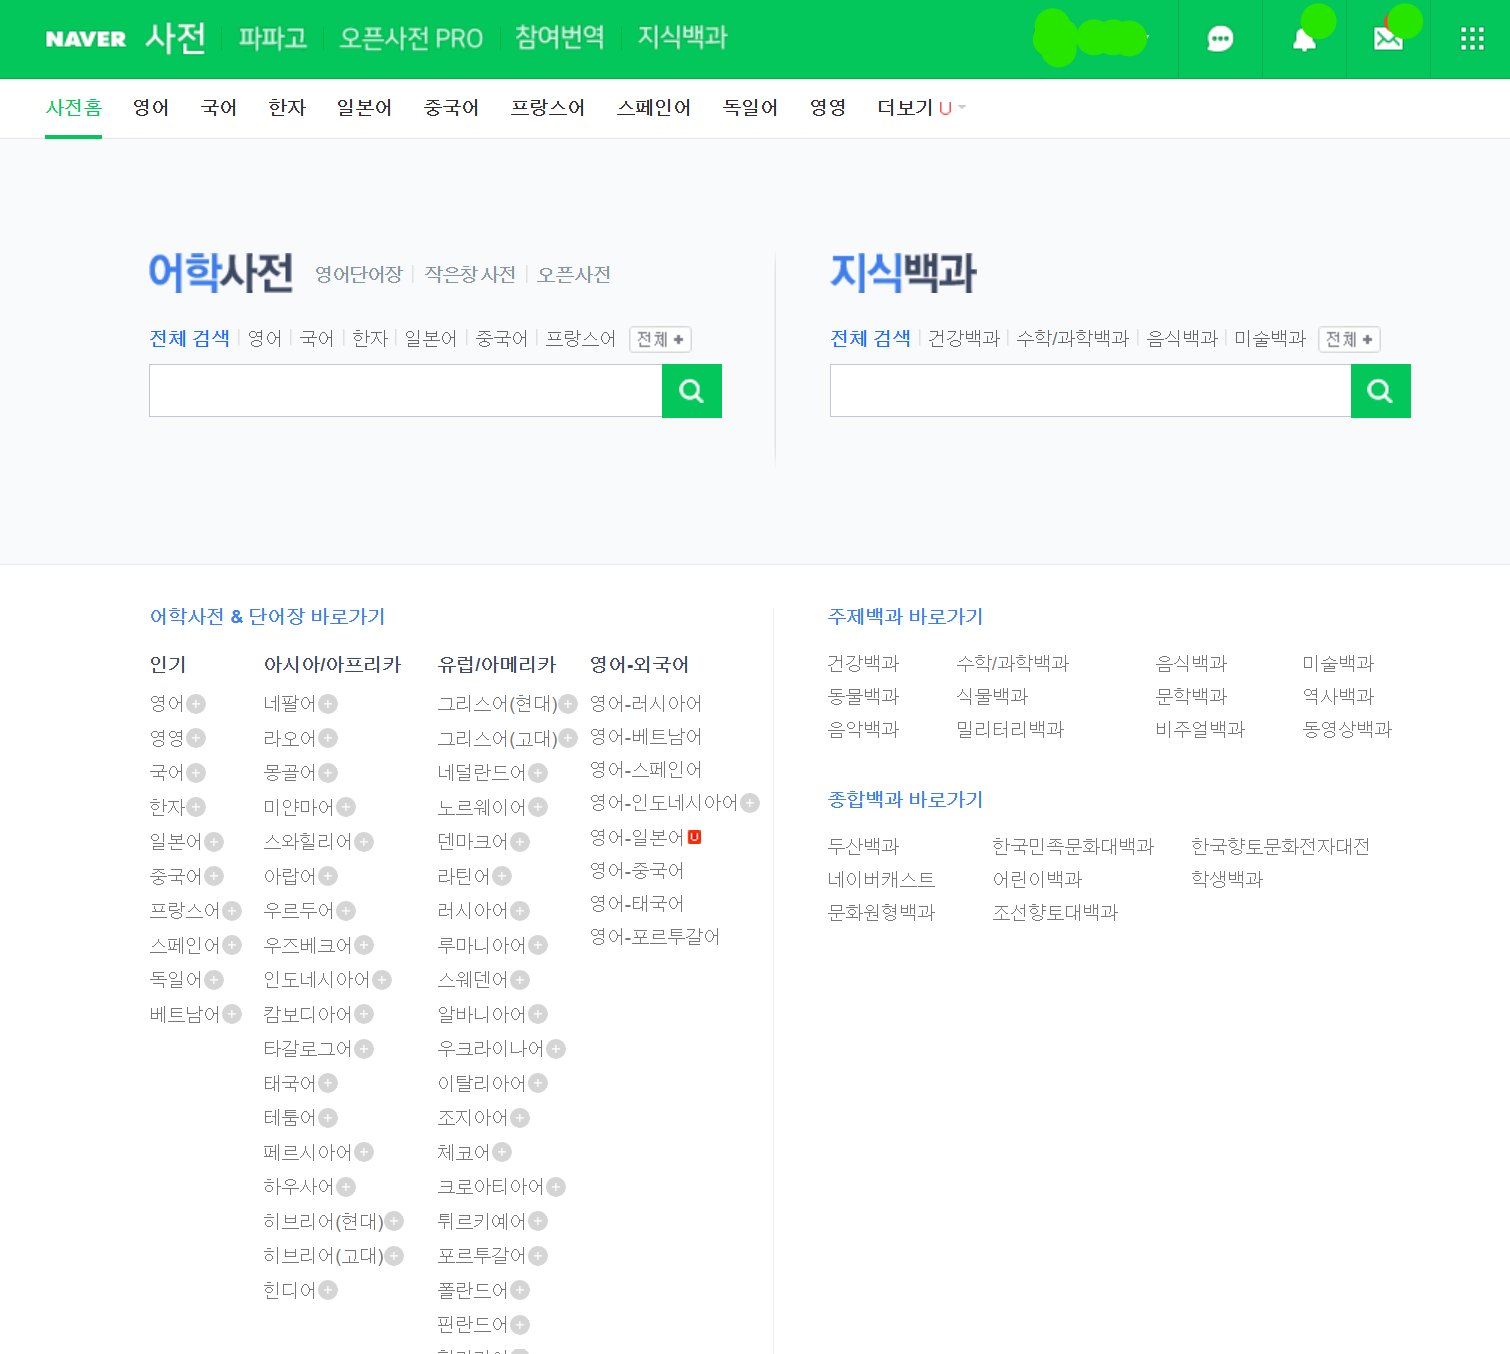
Task: Open 밀리터리백과 under 주제백과 바로가기
Action: tap(1010, 729)
